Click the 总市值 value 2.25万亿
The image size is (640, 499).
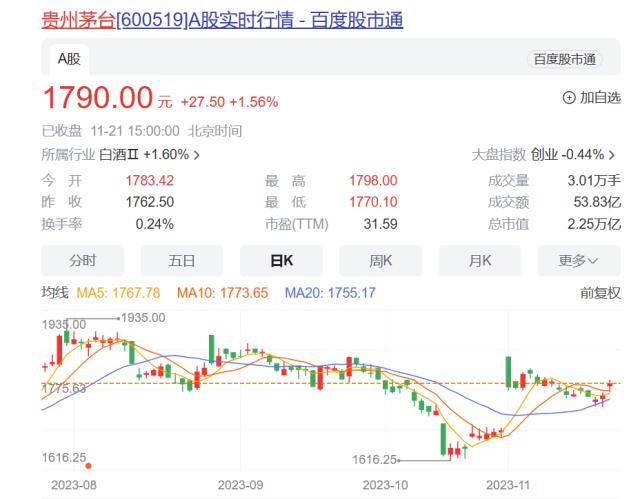(594, 224)
